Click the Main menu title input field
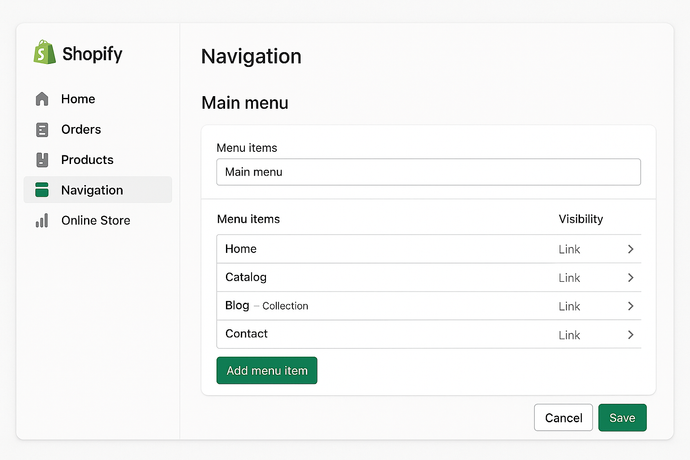The image size is (690, 460). [428, 172]
